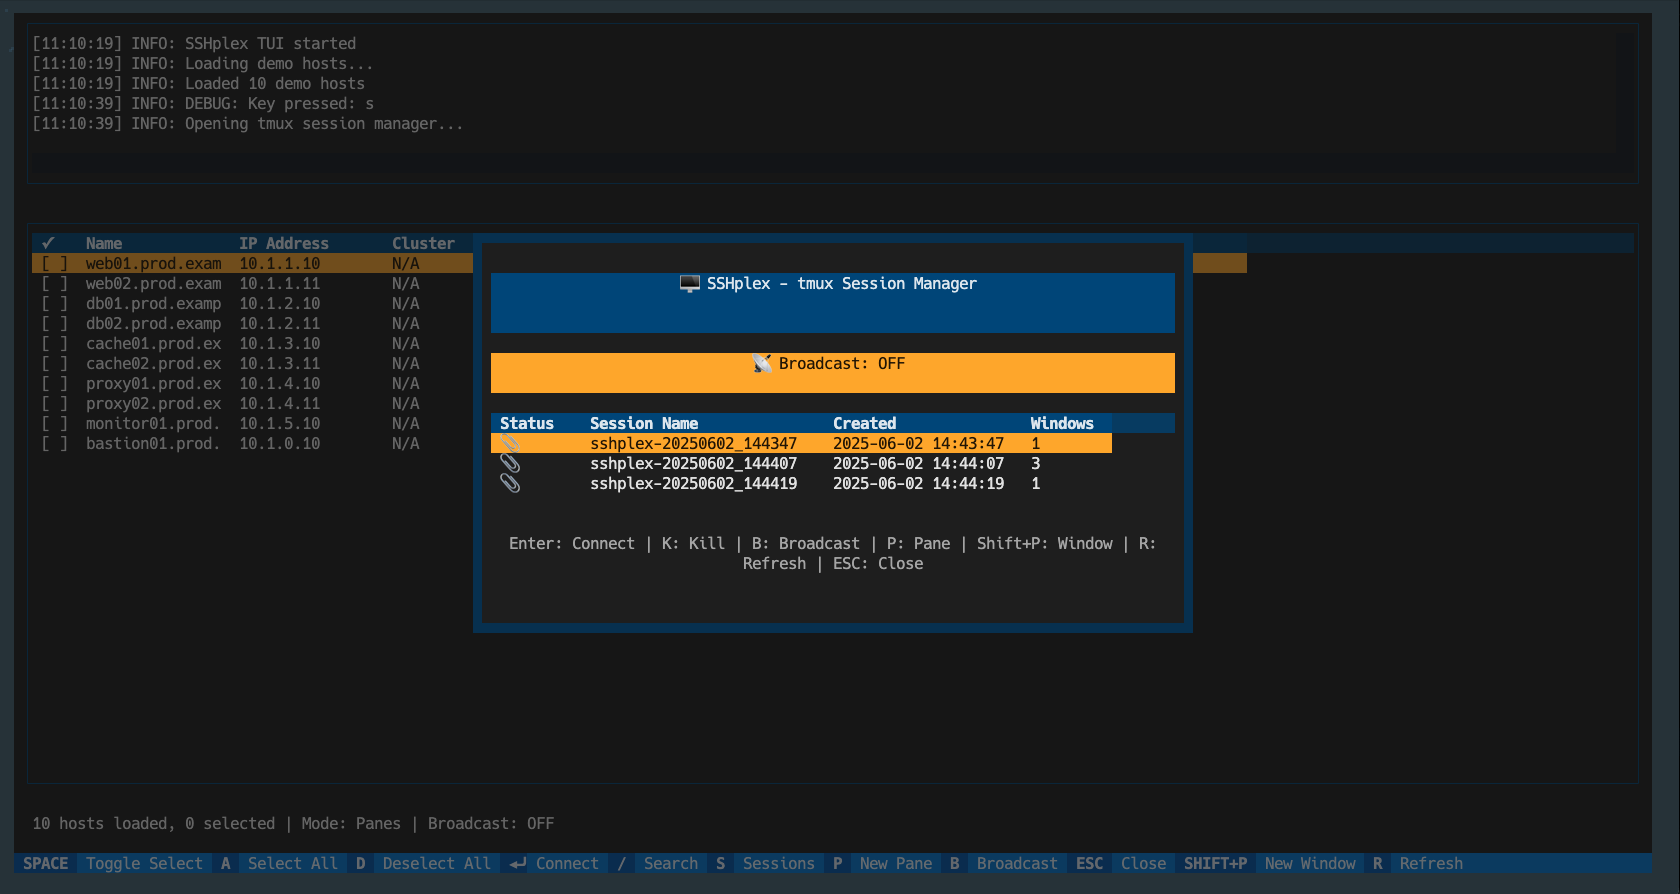
Task: Click the Session Name column header
Action: [644, 424]
